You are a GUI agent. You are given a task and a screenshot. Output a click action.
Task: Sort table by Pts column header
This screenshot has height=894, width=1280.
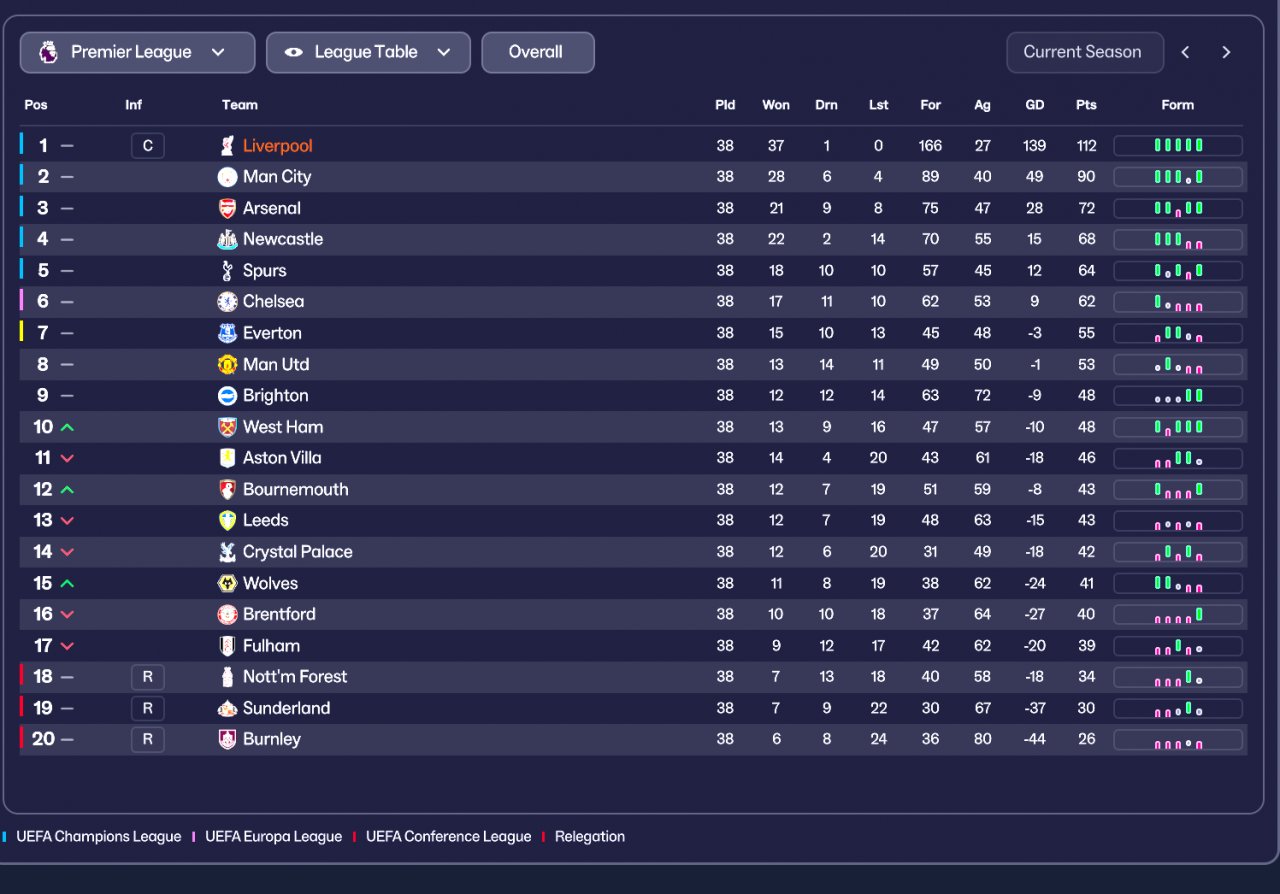[1086, 105]
